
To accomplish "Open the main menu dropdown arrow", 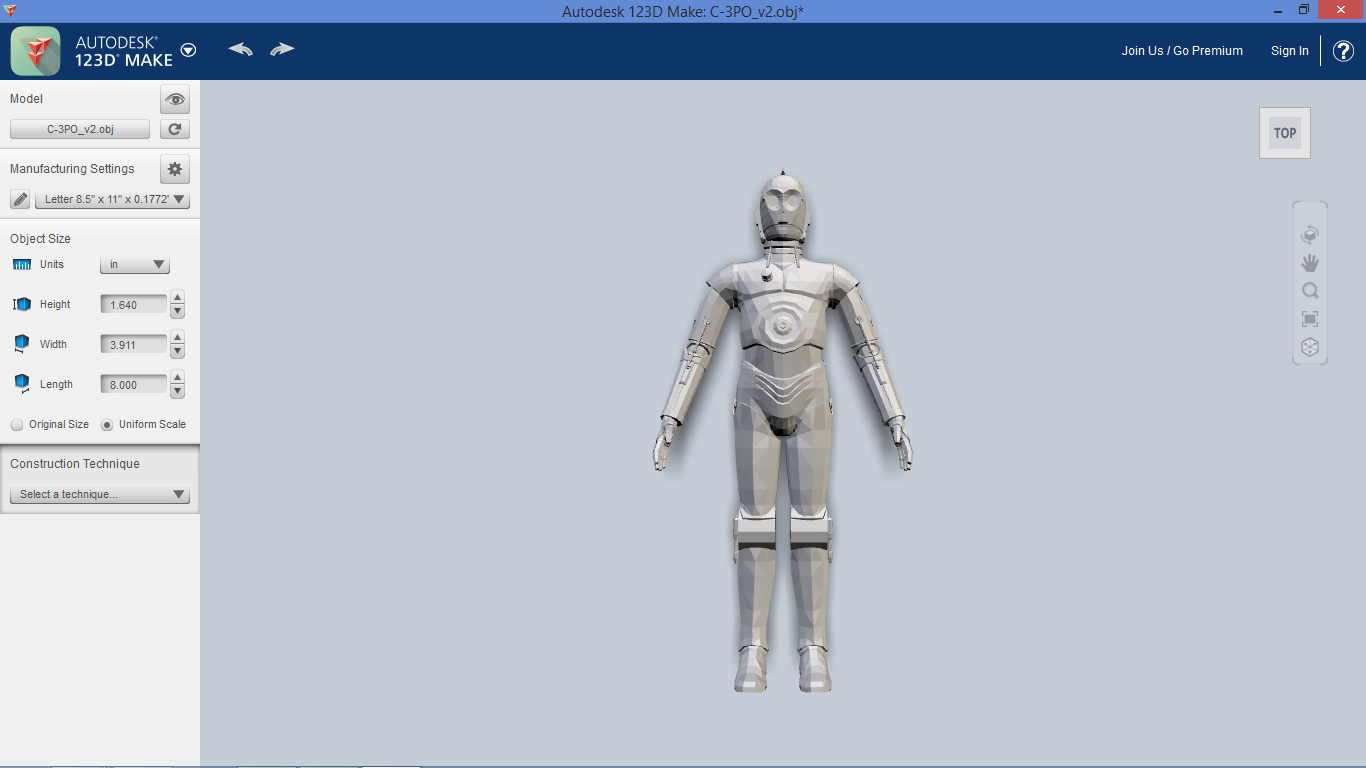I will 188,50.
